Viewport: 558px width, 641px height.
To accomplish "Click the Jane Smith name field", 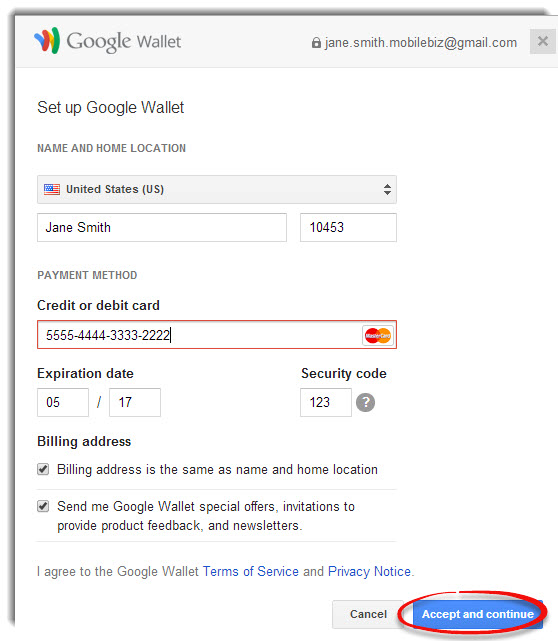I will 162,227.
